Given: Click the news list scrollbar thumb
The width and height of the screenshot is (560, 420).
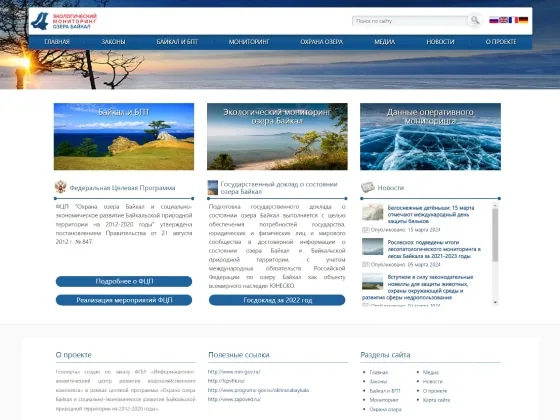Looking at the screenshot, I should (x=495, y=235).
